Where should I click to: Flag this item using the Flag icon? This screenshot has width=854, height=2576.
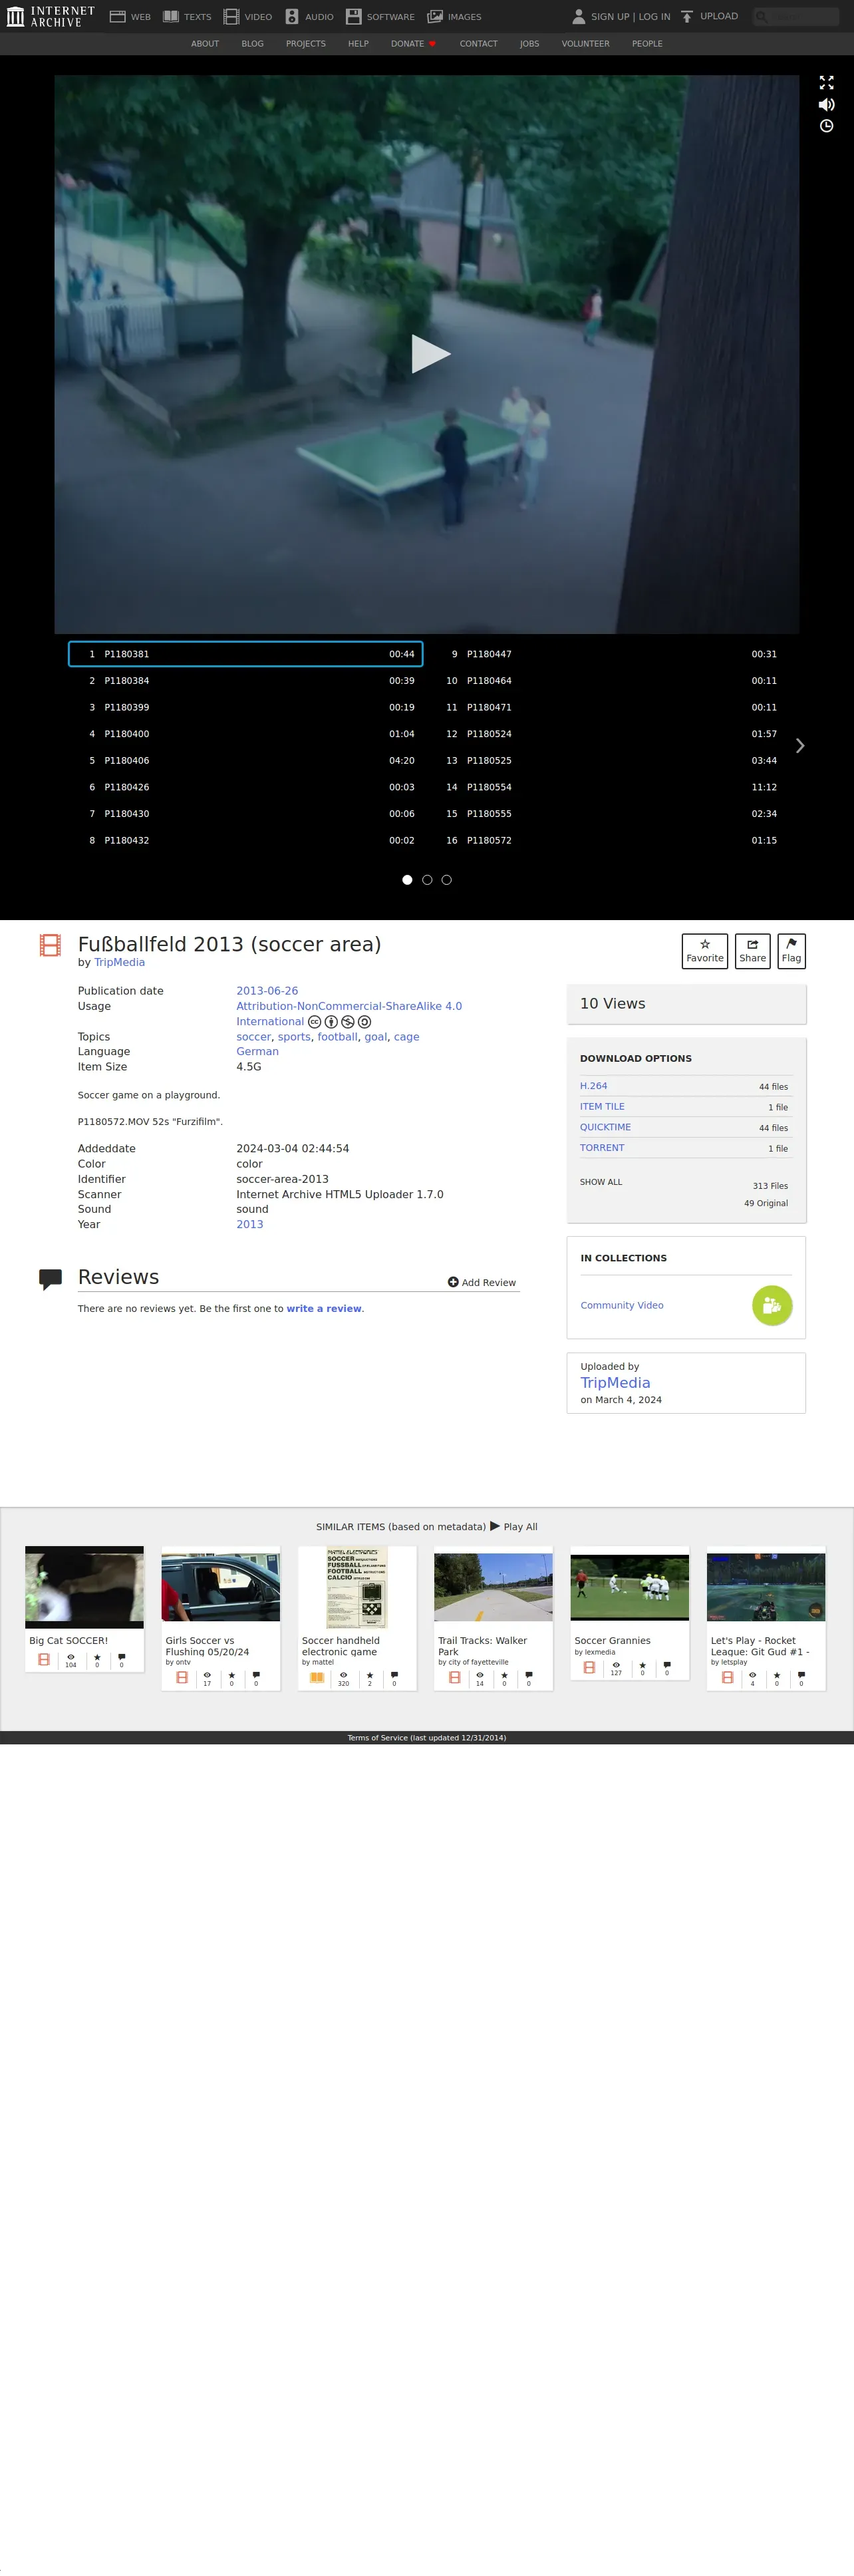click(791, 950)
